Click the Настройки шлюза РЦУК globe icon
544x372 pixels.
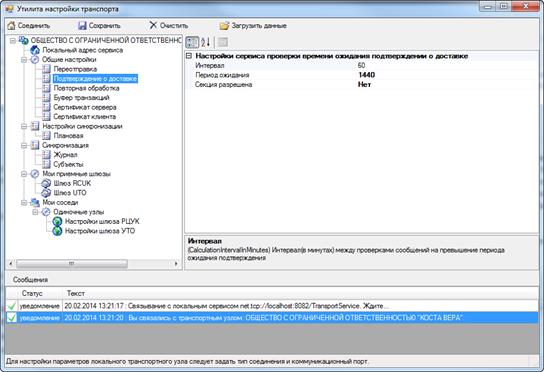click(x=57, y=221)
